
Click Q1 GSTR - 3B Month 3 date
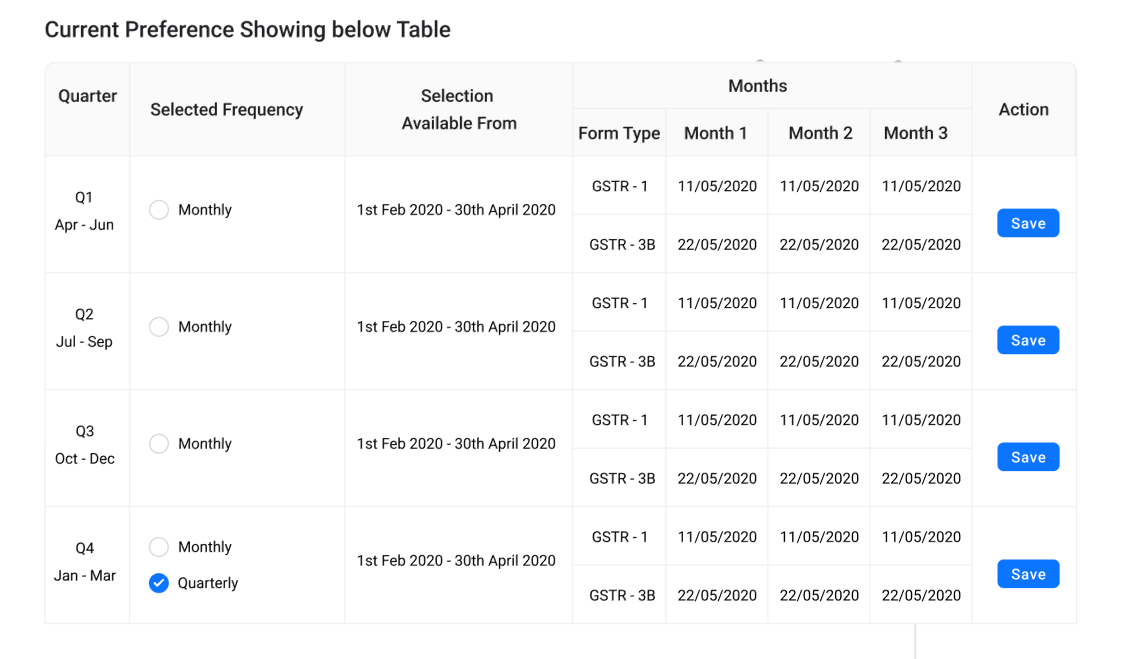coord(921,244)
